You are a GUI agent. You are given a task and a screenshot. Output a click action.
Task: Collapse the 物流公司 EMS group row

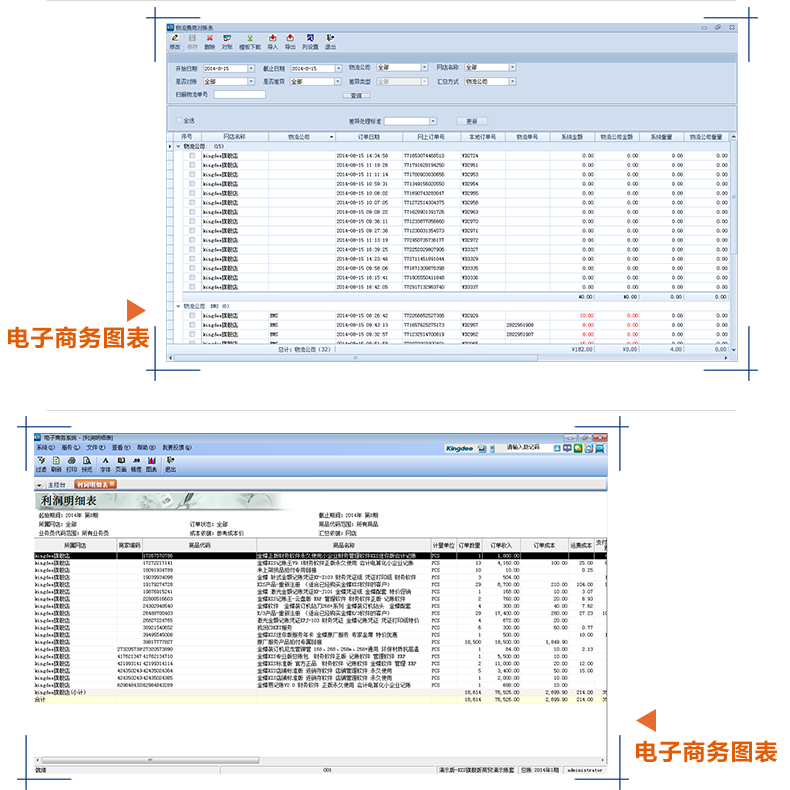(x=177, y=306)
